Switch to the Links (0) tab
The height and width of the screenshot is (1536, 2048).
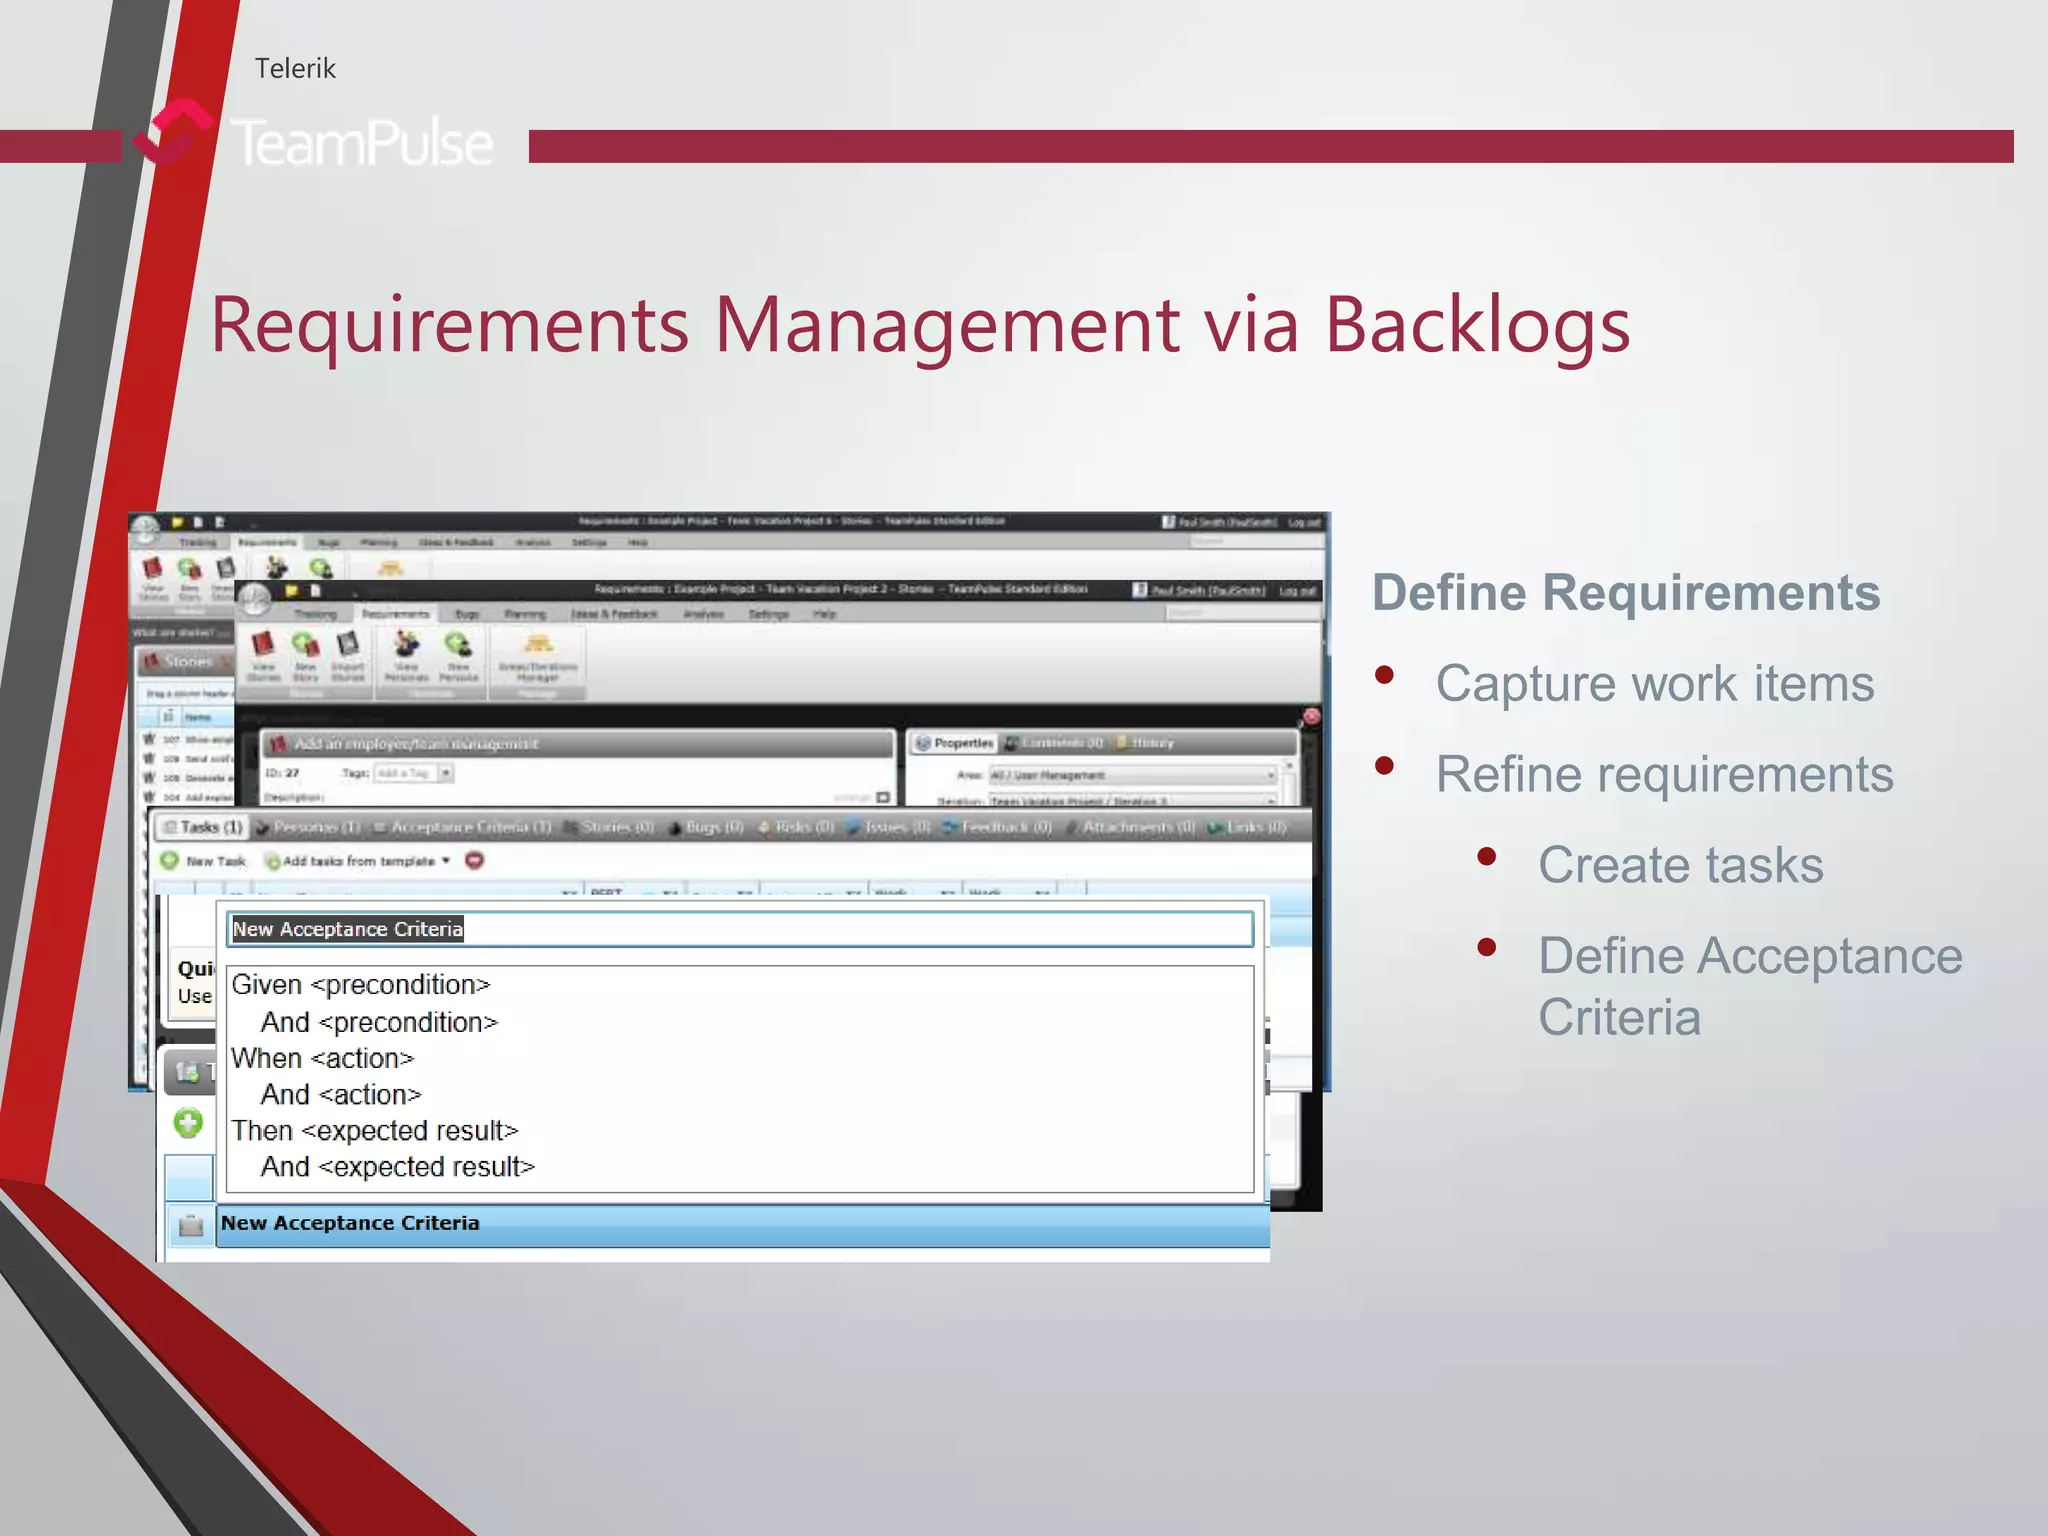pos(1247,828)
